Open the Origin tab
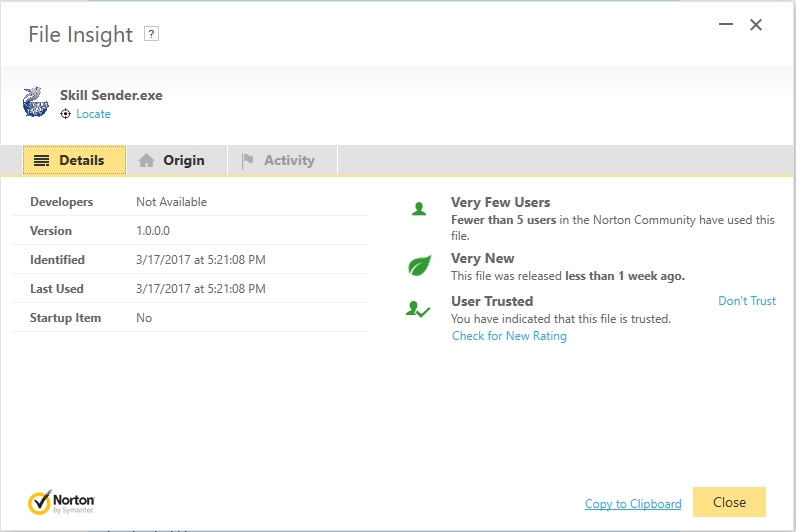The image size is (796, 532). point(177,160)
